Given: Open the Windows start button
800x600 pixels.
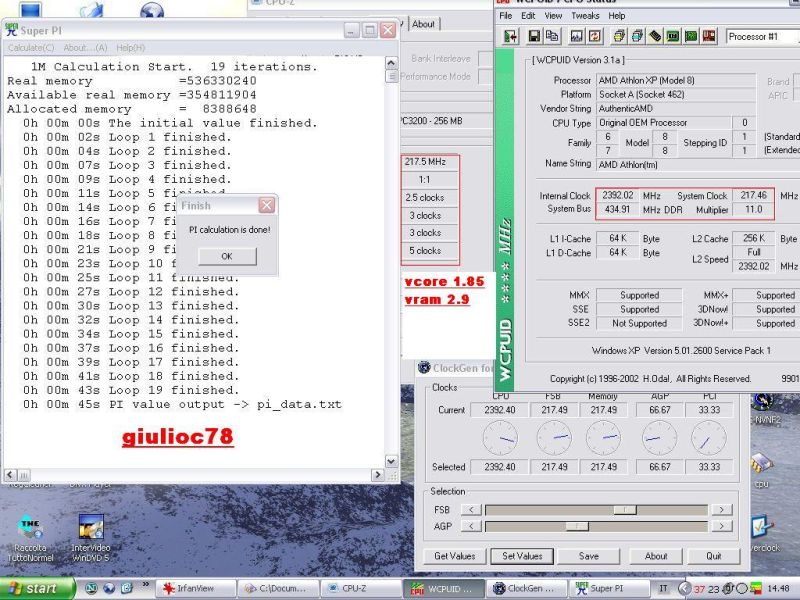Looking at the screenshot, I should coord(36,588).
